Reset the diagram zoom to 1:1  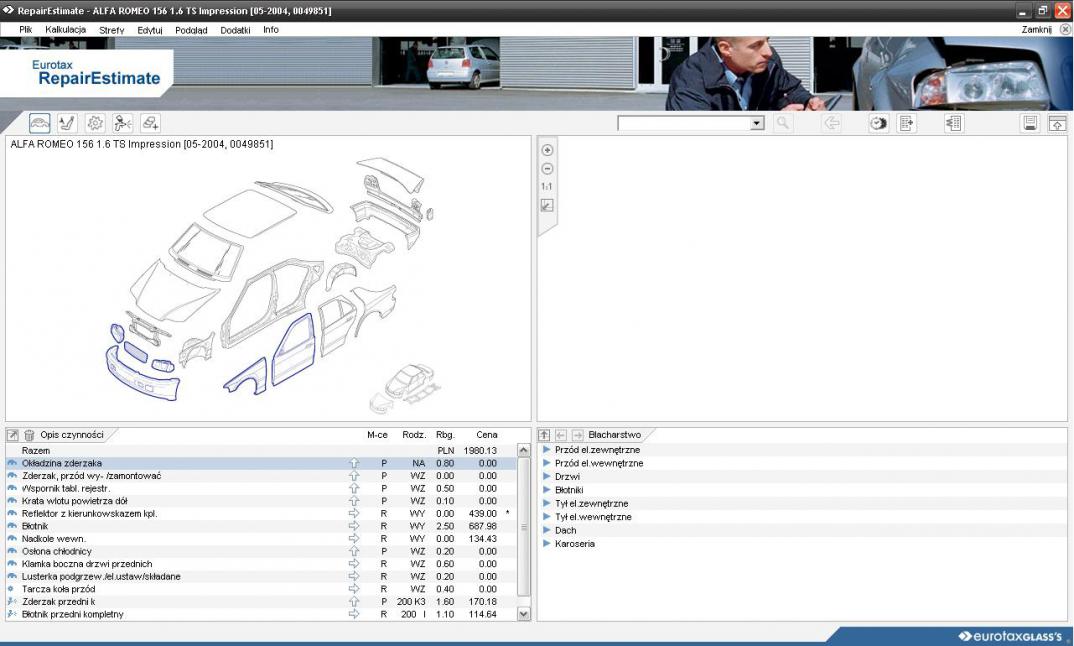(547, 187)
